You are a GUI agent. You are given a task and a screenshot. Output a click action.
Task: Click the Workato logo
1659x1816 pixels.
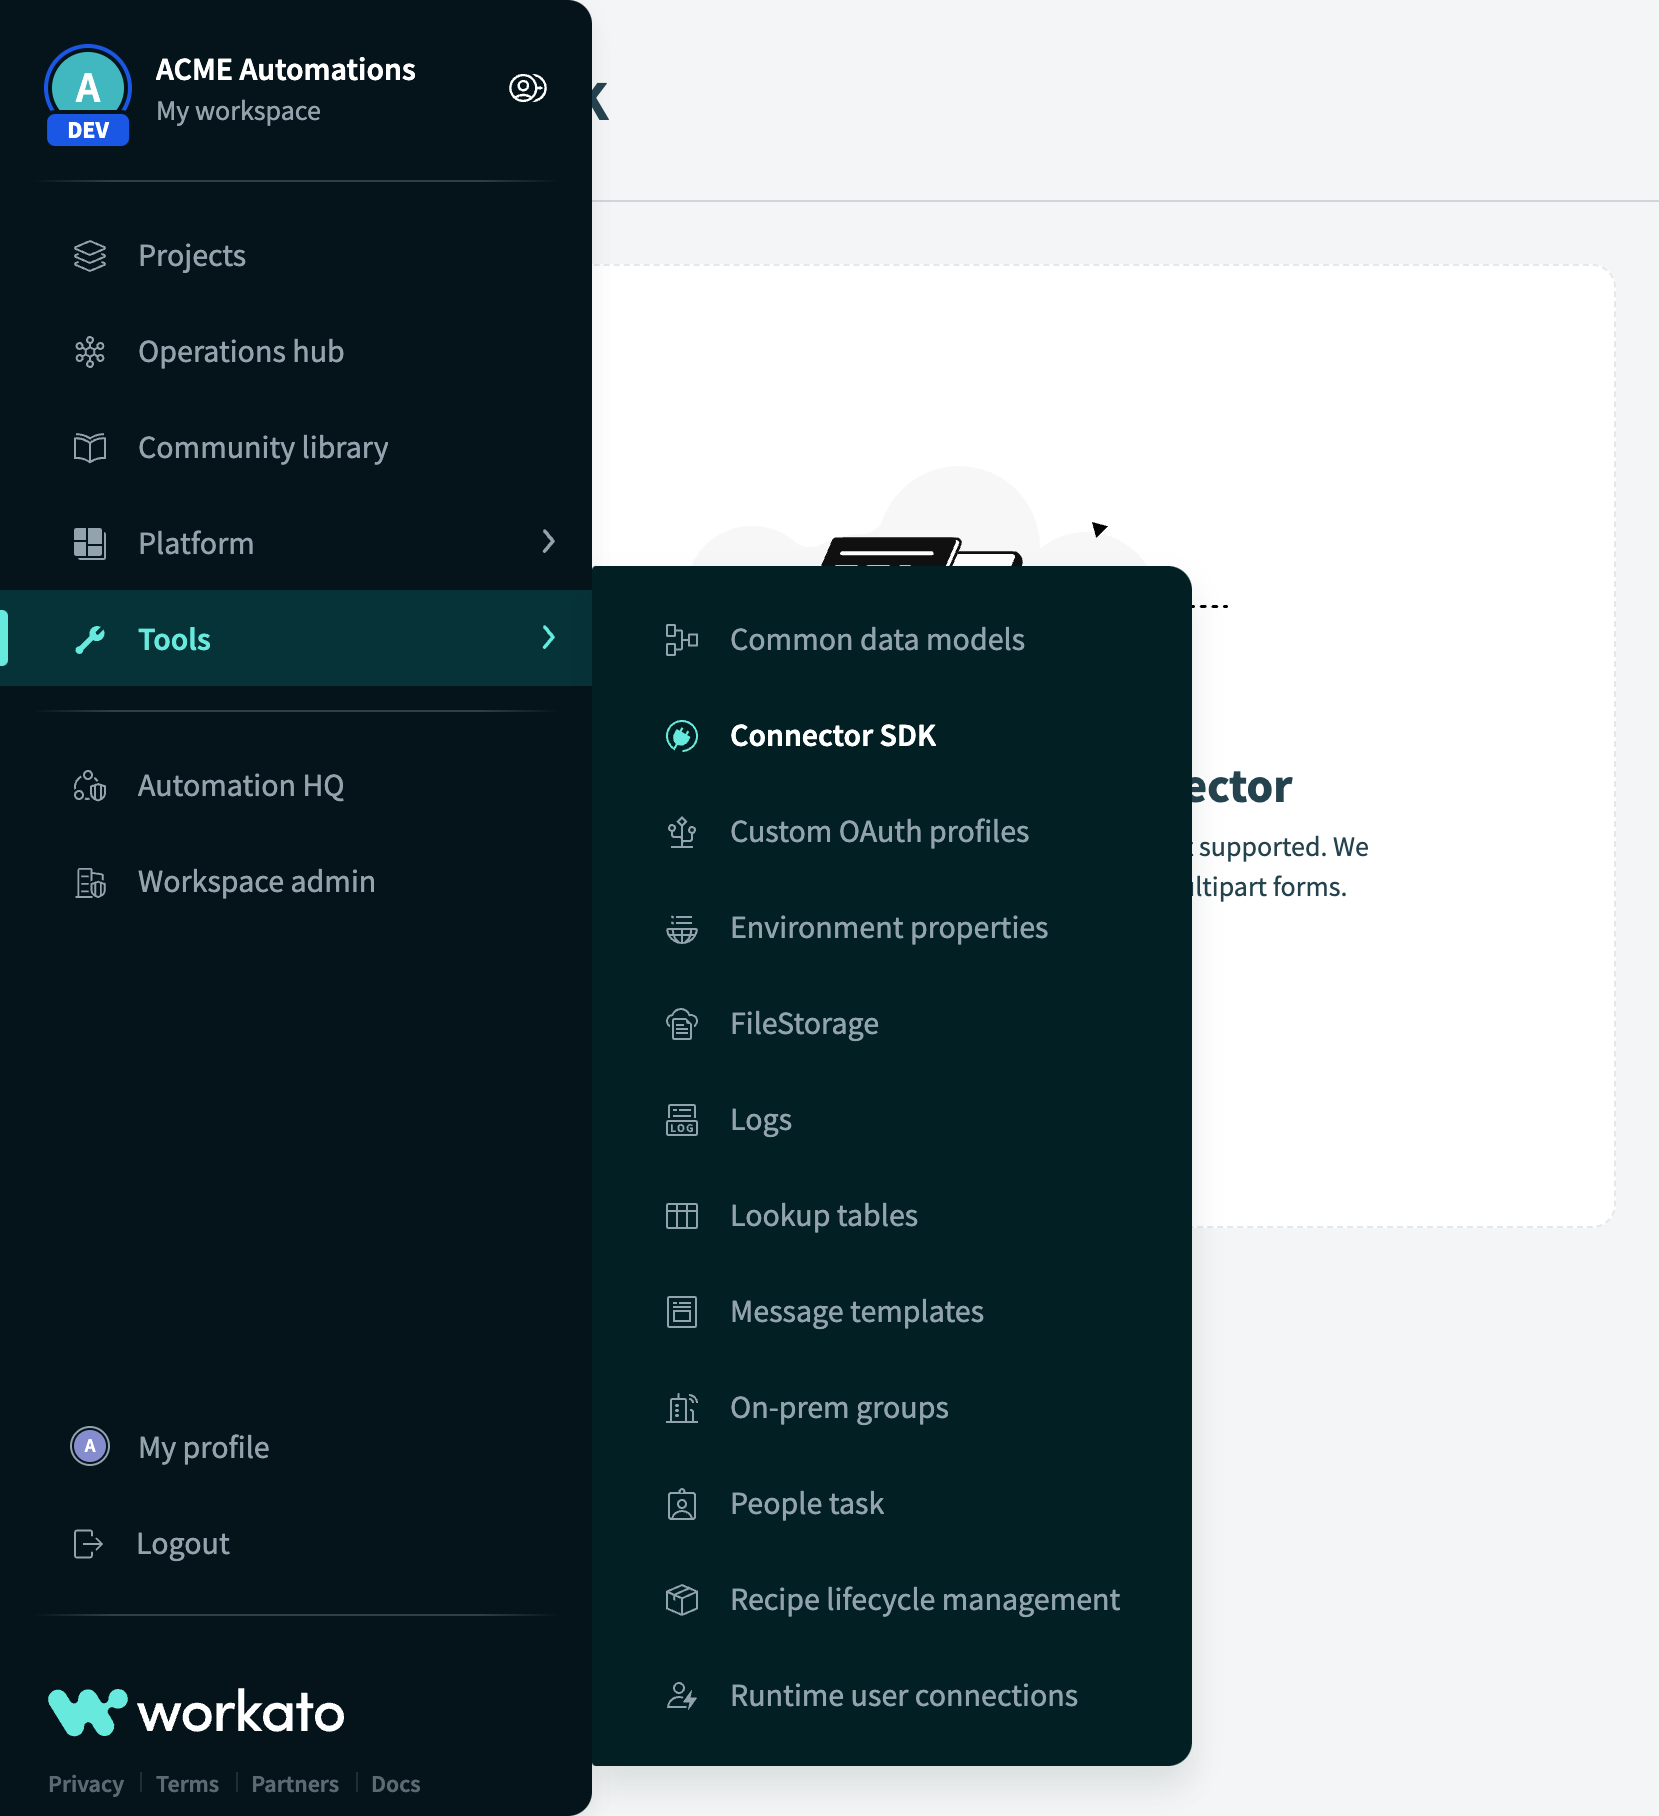196,1712
